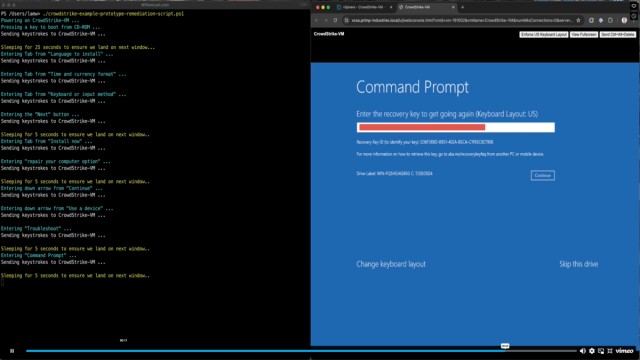This screenshot has width=640, height=360.
Task: Click terminal line 'Entering "Command Prompt" ...'
Action: (38, 256)
